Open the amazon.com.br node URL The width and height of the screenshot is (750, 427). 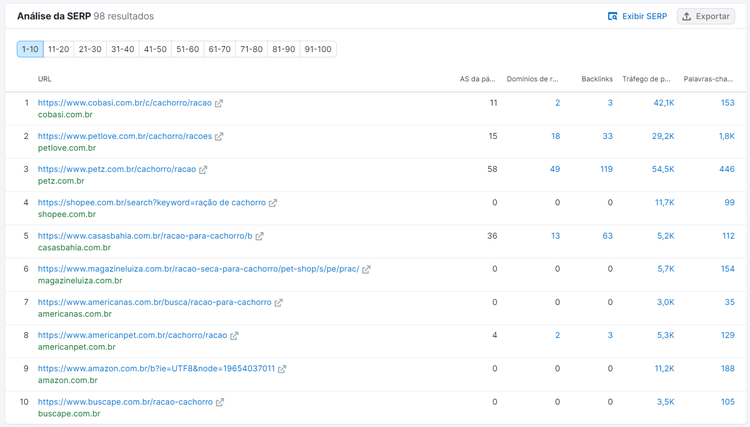coord(156,369)
